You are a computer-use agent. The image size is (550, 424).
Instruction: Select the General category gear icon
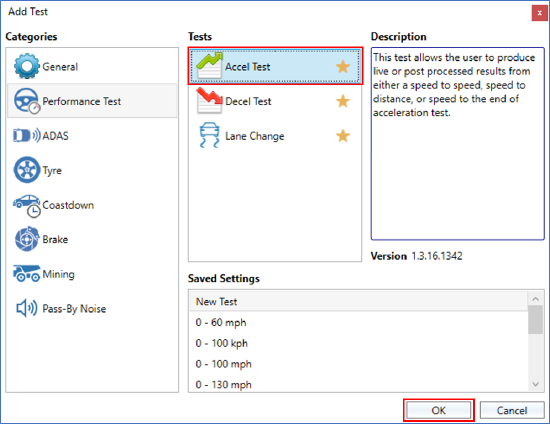coord(27,66)
